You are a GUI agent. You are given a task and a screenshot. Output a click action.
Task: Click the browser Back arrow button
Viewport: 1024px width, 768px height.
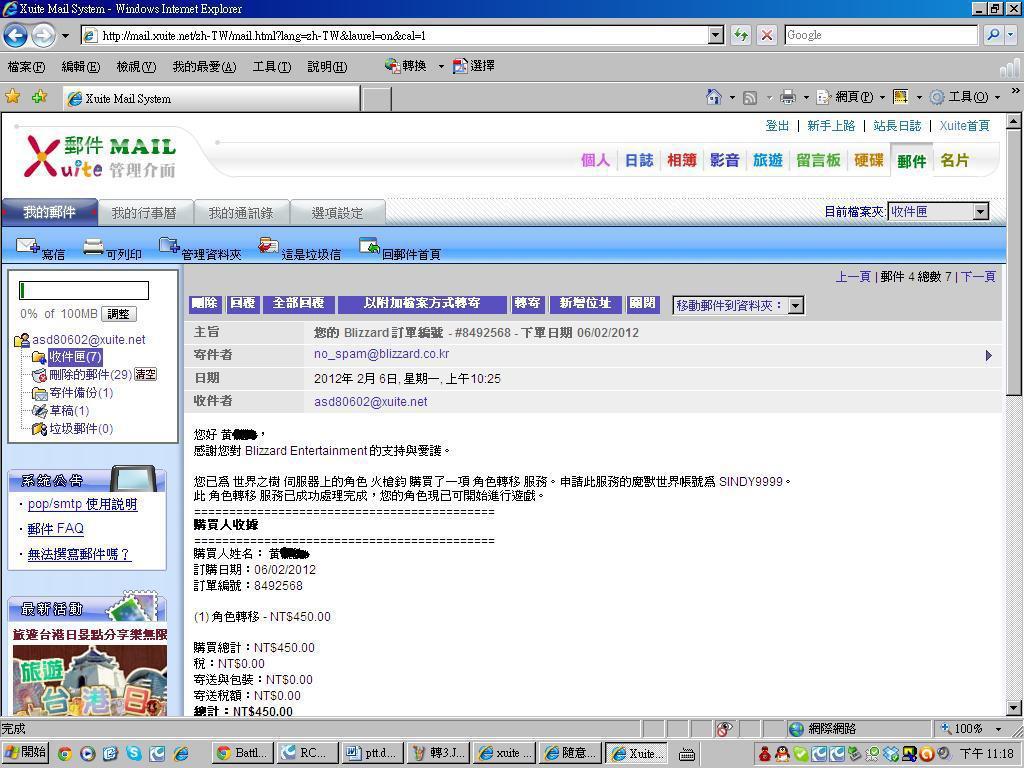point(16,35)
